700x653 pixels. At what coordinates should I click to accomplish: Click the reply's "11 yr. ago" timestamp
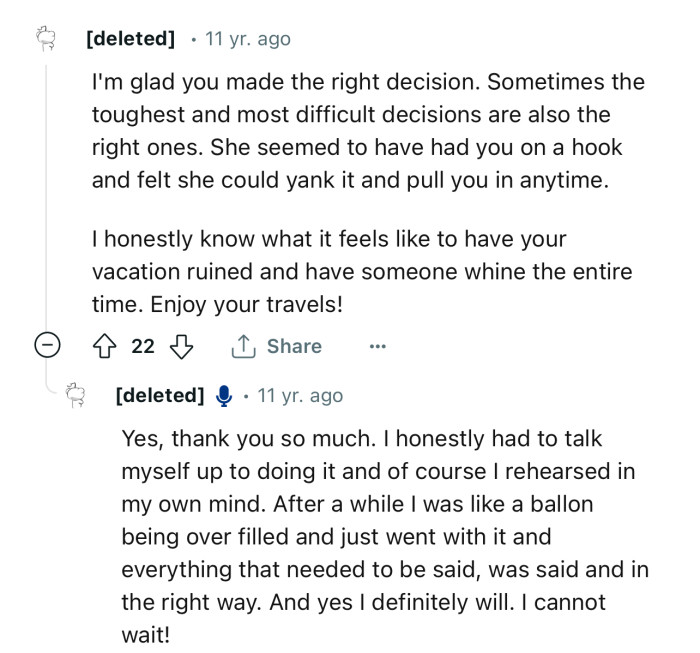coord(300,395)
